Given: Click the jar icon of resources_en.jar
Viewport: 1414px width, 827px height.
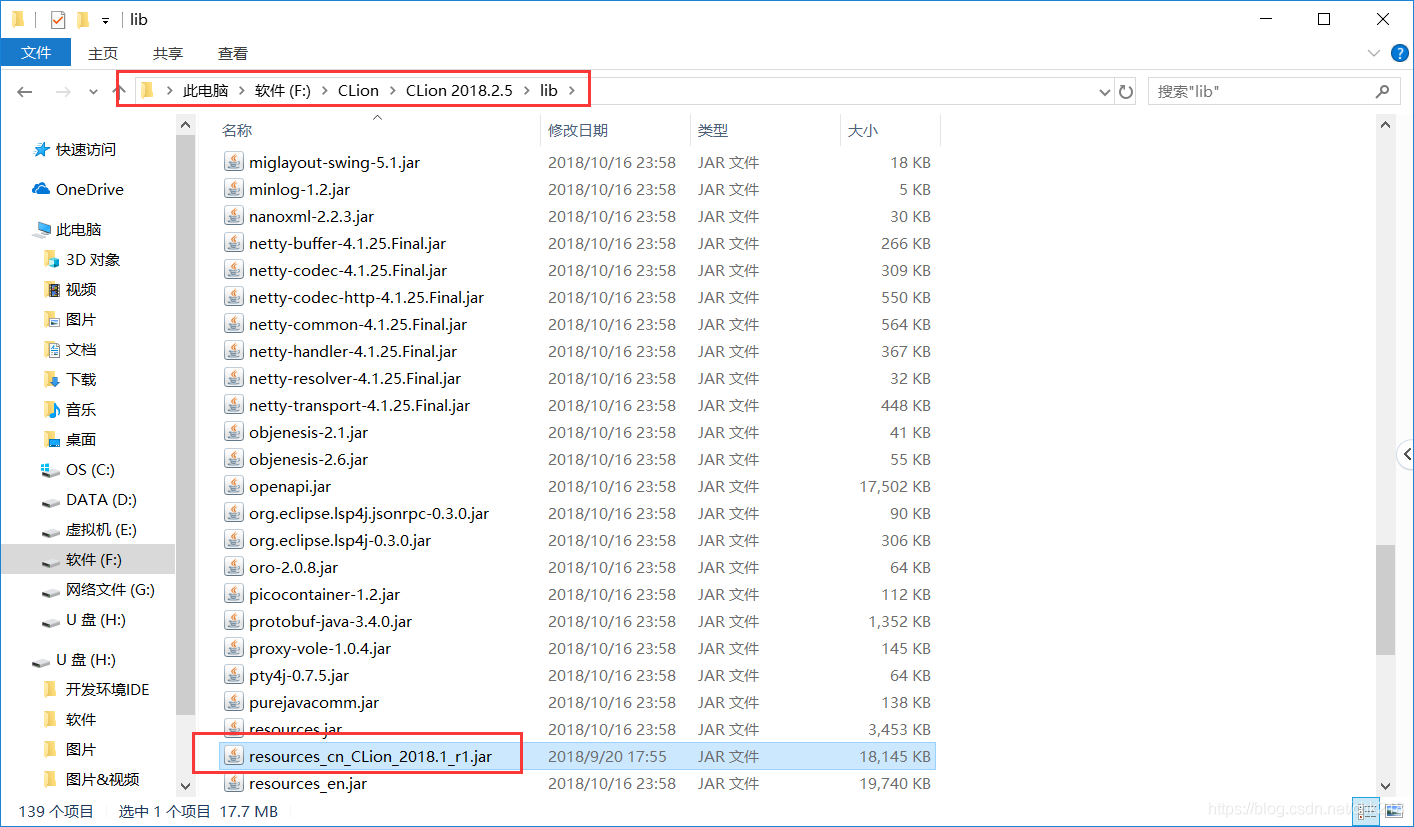Looking at the screenshot, I should [234, 783].
